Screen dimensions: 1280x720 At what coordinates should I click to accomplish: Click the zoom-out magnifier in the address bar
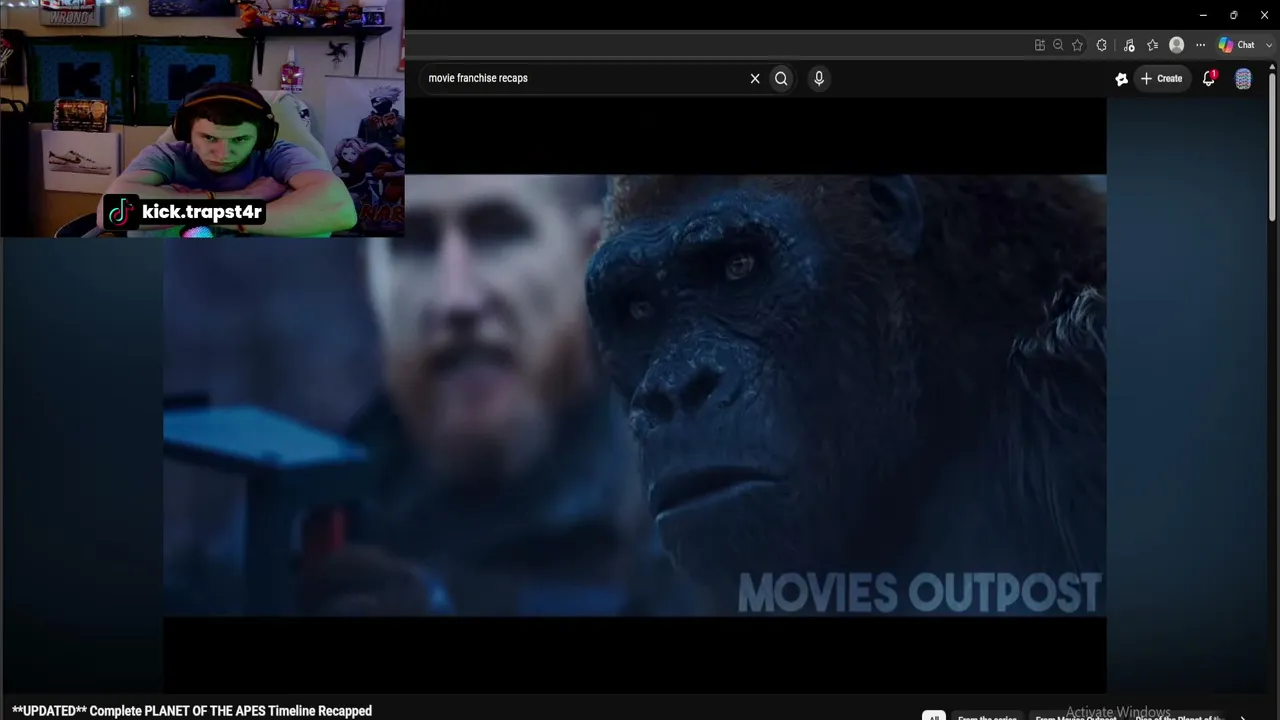click(1058, 45)
